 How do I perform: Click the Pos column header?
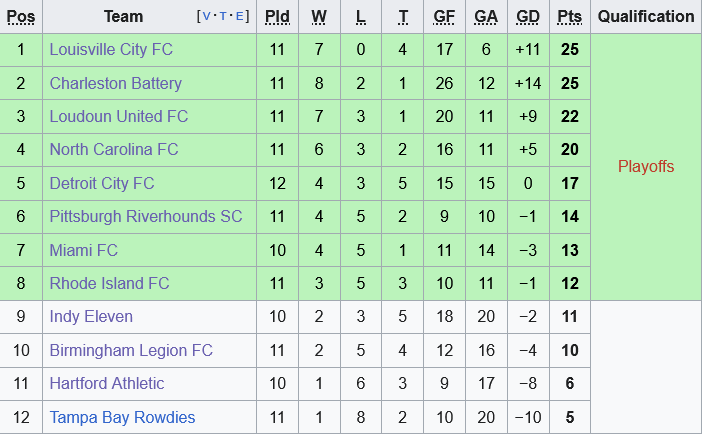pos(21,16)
